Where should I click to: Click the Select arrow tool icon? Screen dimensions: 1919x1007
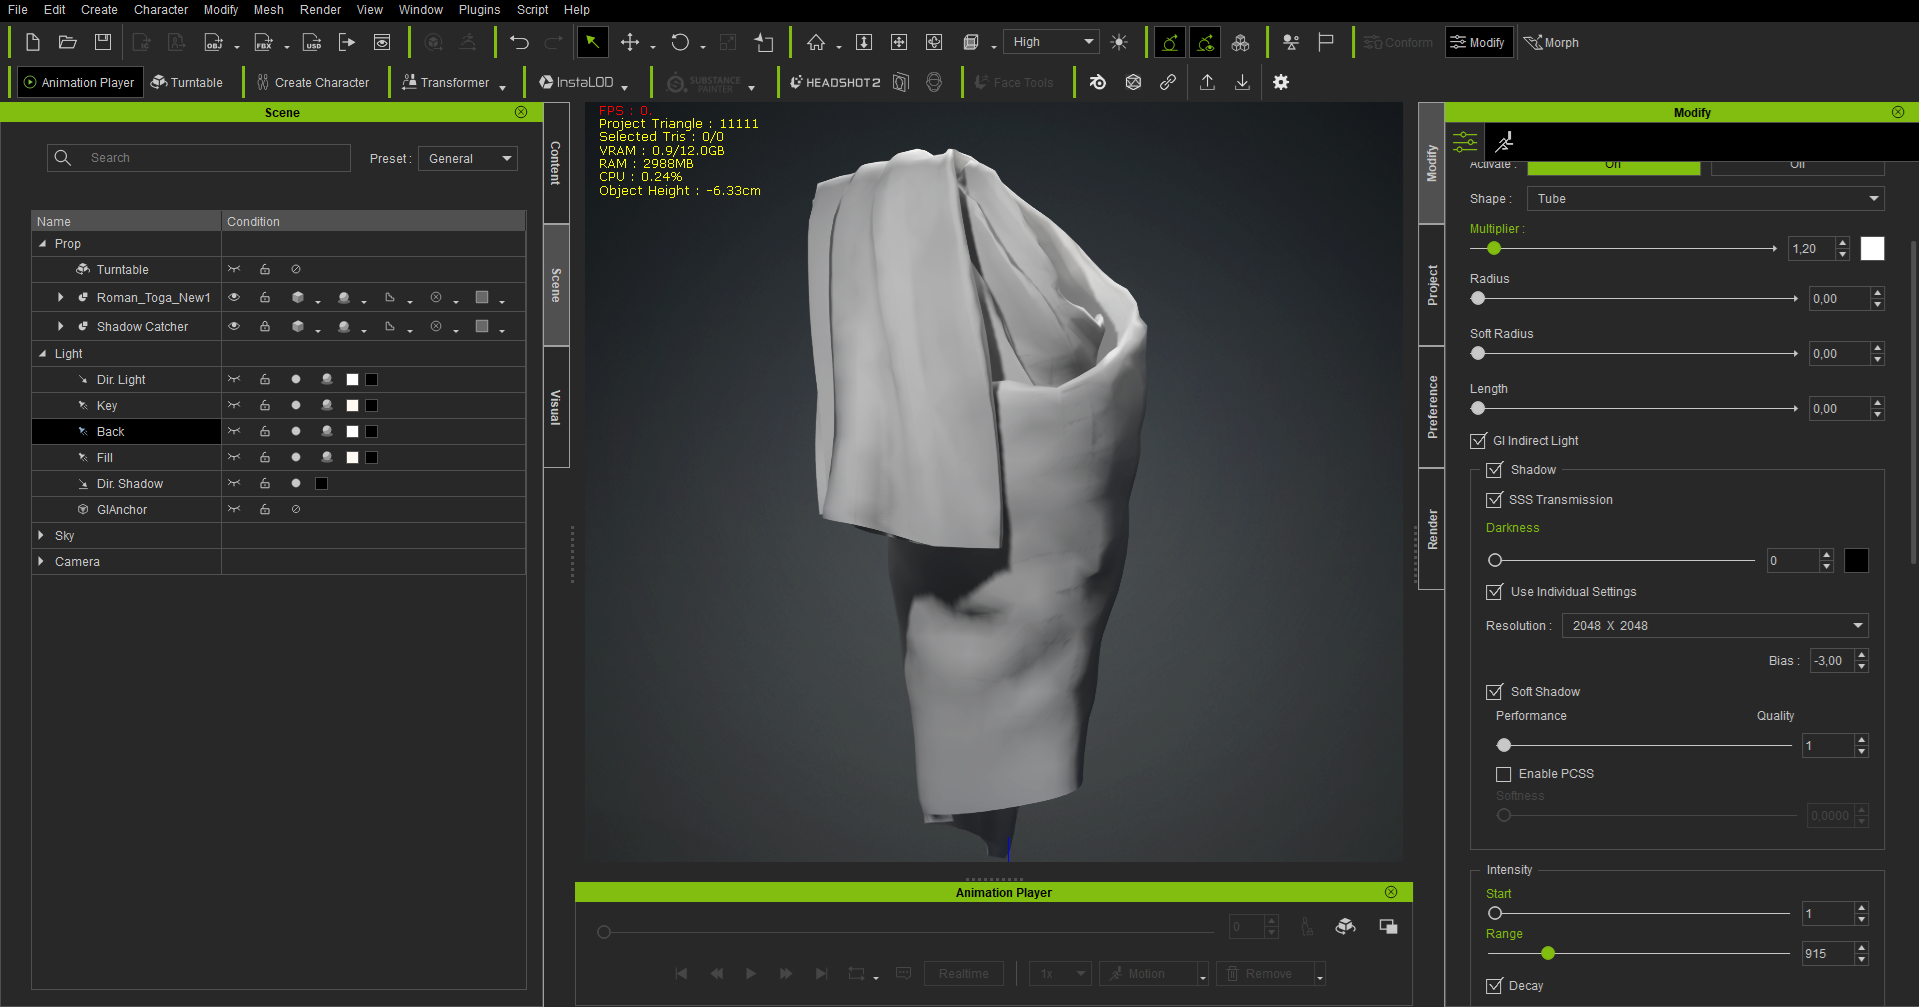pyautogui.click(x=592, y=42)
